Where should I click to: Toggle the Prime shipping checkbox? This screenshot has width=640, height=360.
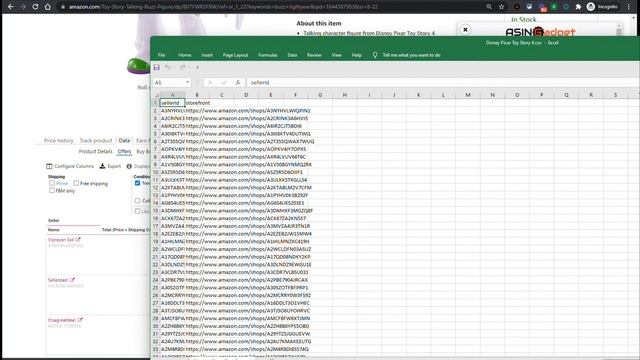[52, 183]
